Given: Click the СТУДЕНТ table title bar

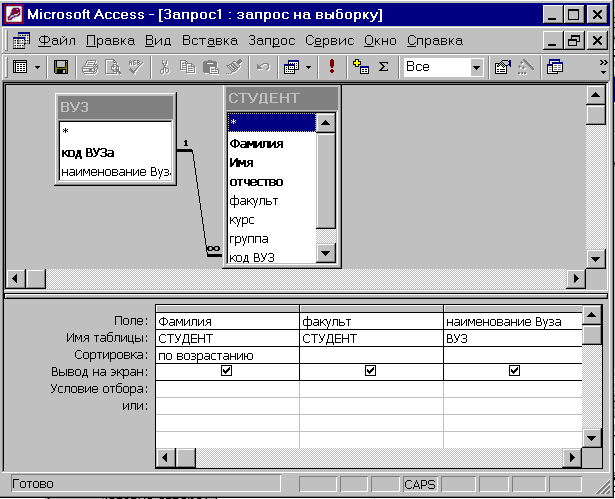Looking at the screenshot, I should click(x=282, y=98).
